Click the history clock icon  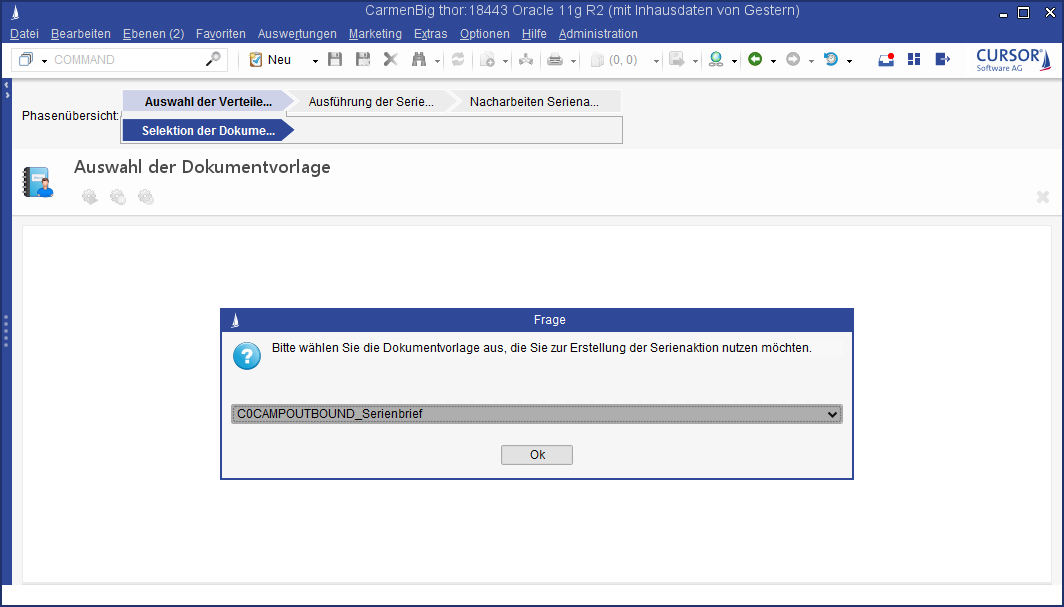[x=830, y=60]
